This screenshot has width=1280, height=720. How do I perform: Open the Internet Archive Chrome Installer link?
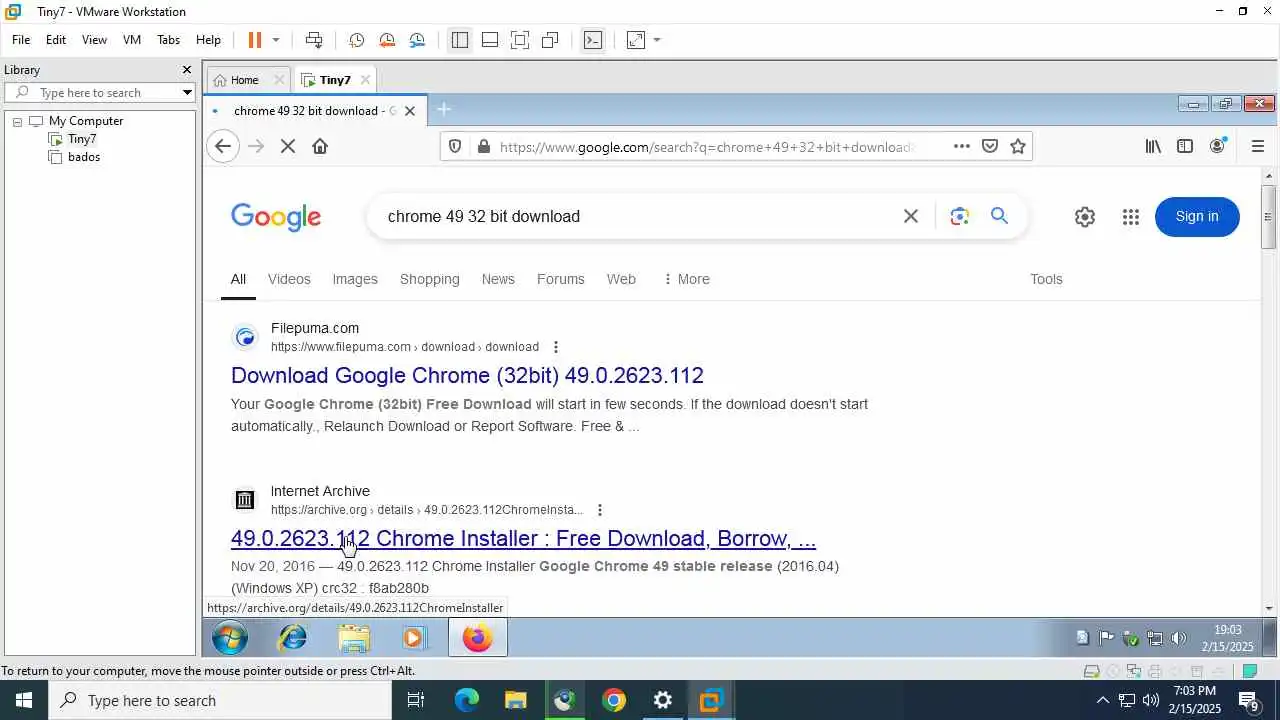pyautogui.click(x=523, y=538)
